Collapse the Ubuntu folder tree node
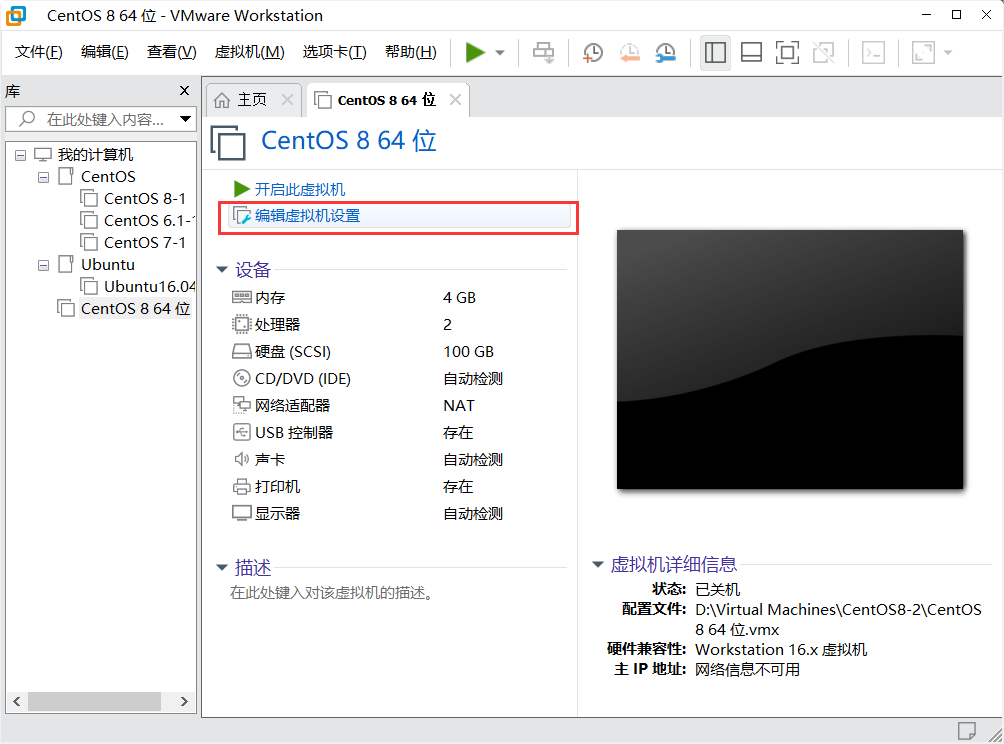The width and height of the screenshot is (1004, 744). (x=44, y=266)
